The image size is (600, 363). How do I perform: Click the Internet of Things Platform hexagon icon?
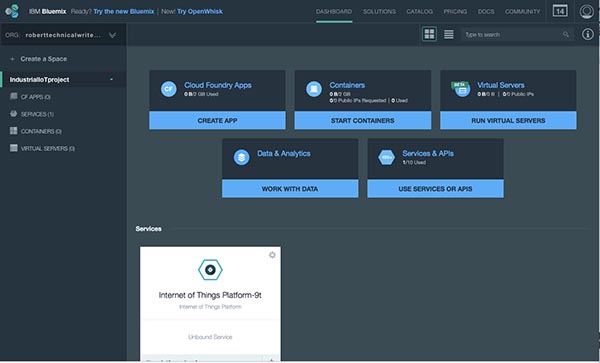tap(210, 270)
